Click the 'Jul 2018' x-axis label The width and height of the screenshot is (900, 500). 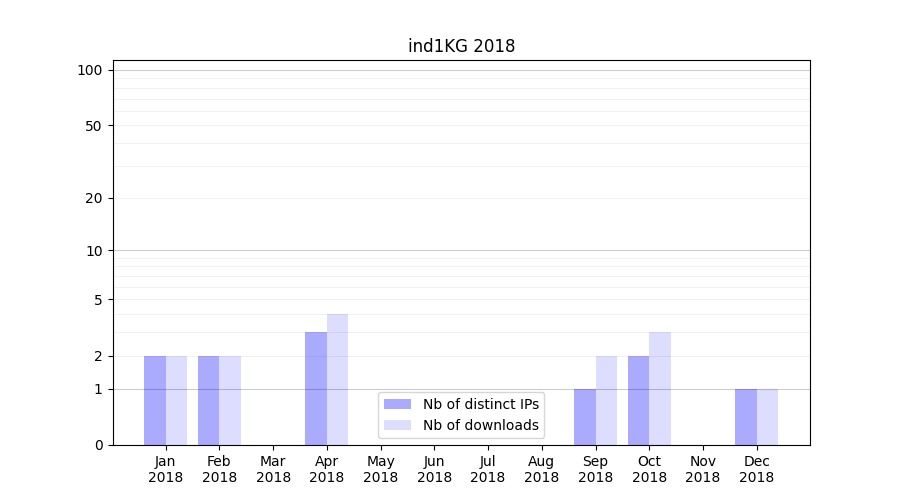[488, 469]
